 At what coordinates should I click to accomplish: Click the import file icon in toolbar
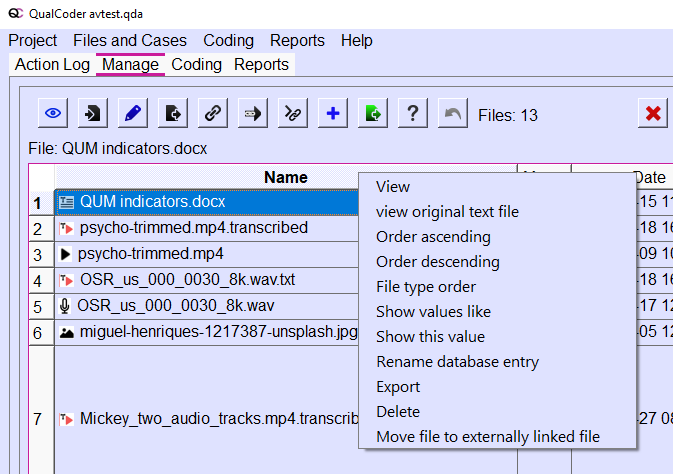coord(93,113)
